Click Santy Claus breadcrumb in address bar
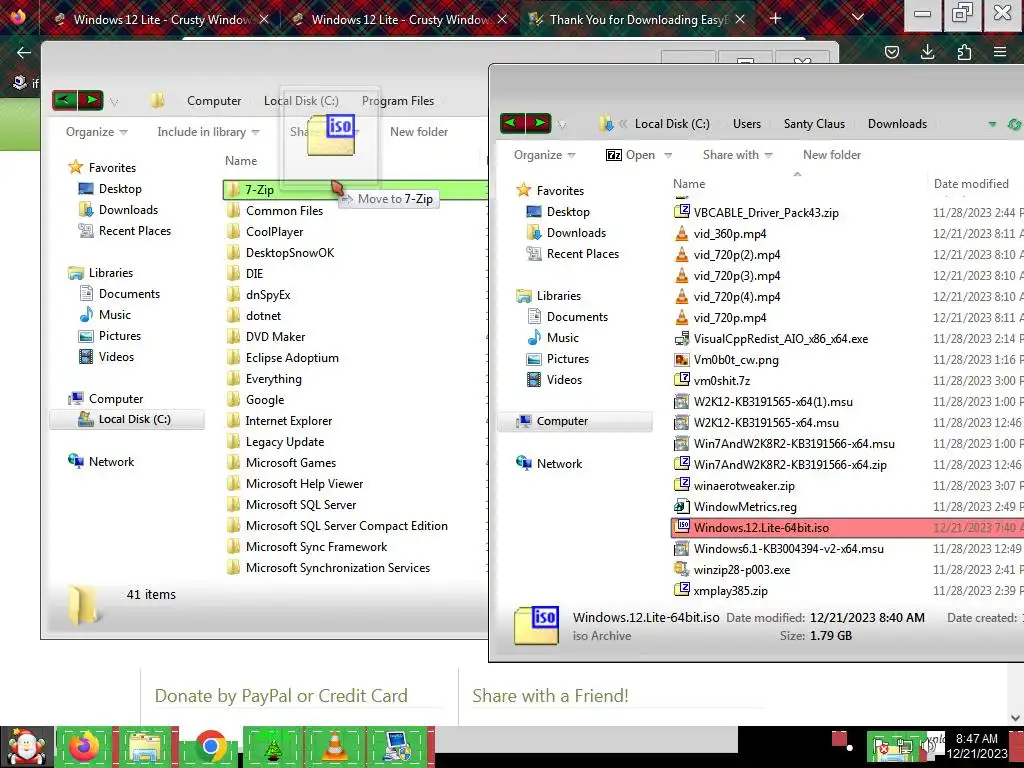Viewport: 1024px width, 768px height. [814, 123]
